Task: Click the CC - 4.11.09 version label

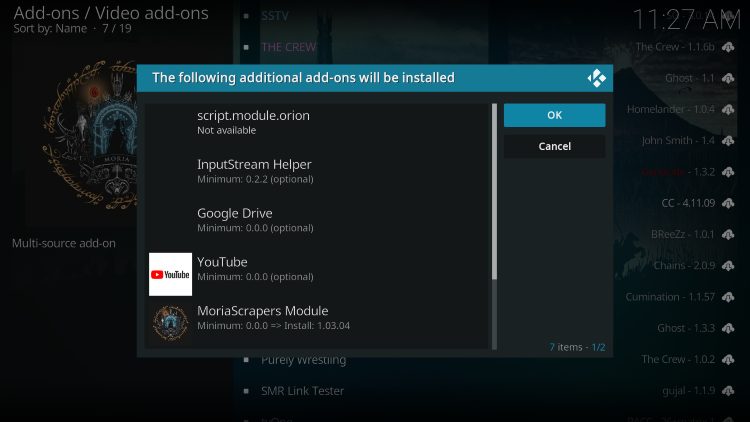Action: coord(688,203)
